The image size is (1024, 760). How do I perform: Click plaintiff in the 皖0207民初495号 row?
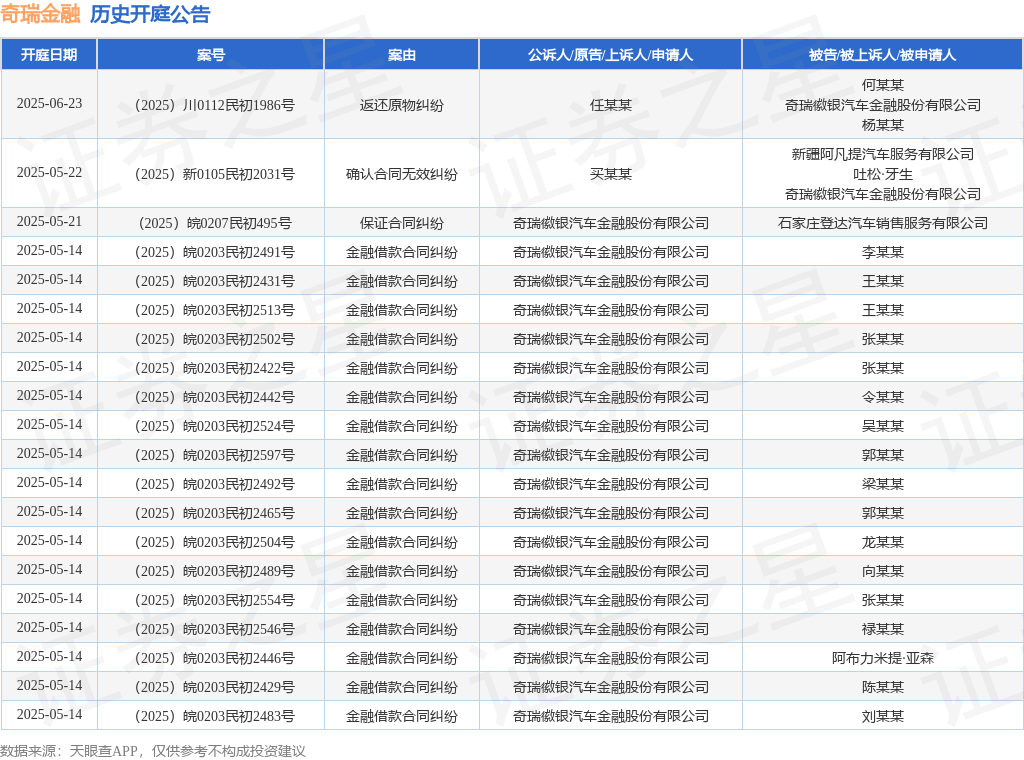tap(611, 223)
